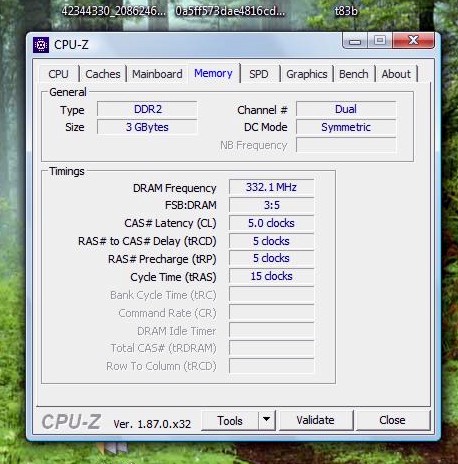Show the About tab
Viewport: 458px width, 464px height.
(396, 74)
